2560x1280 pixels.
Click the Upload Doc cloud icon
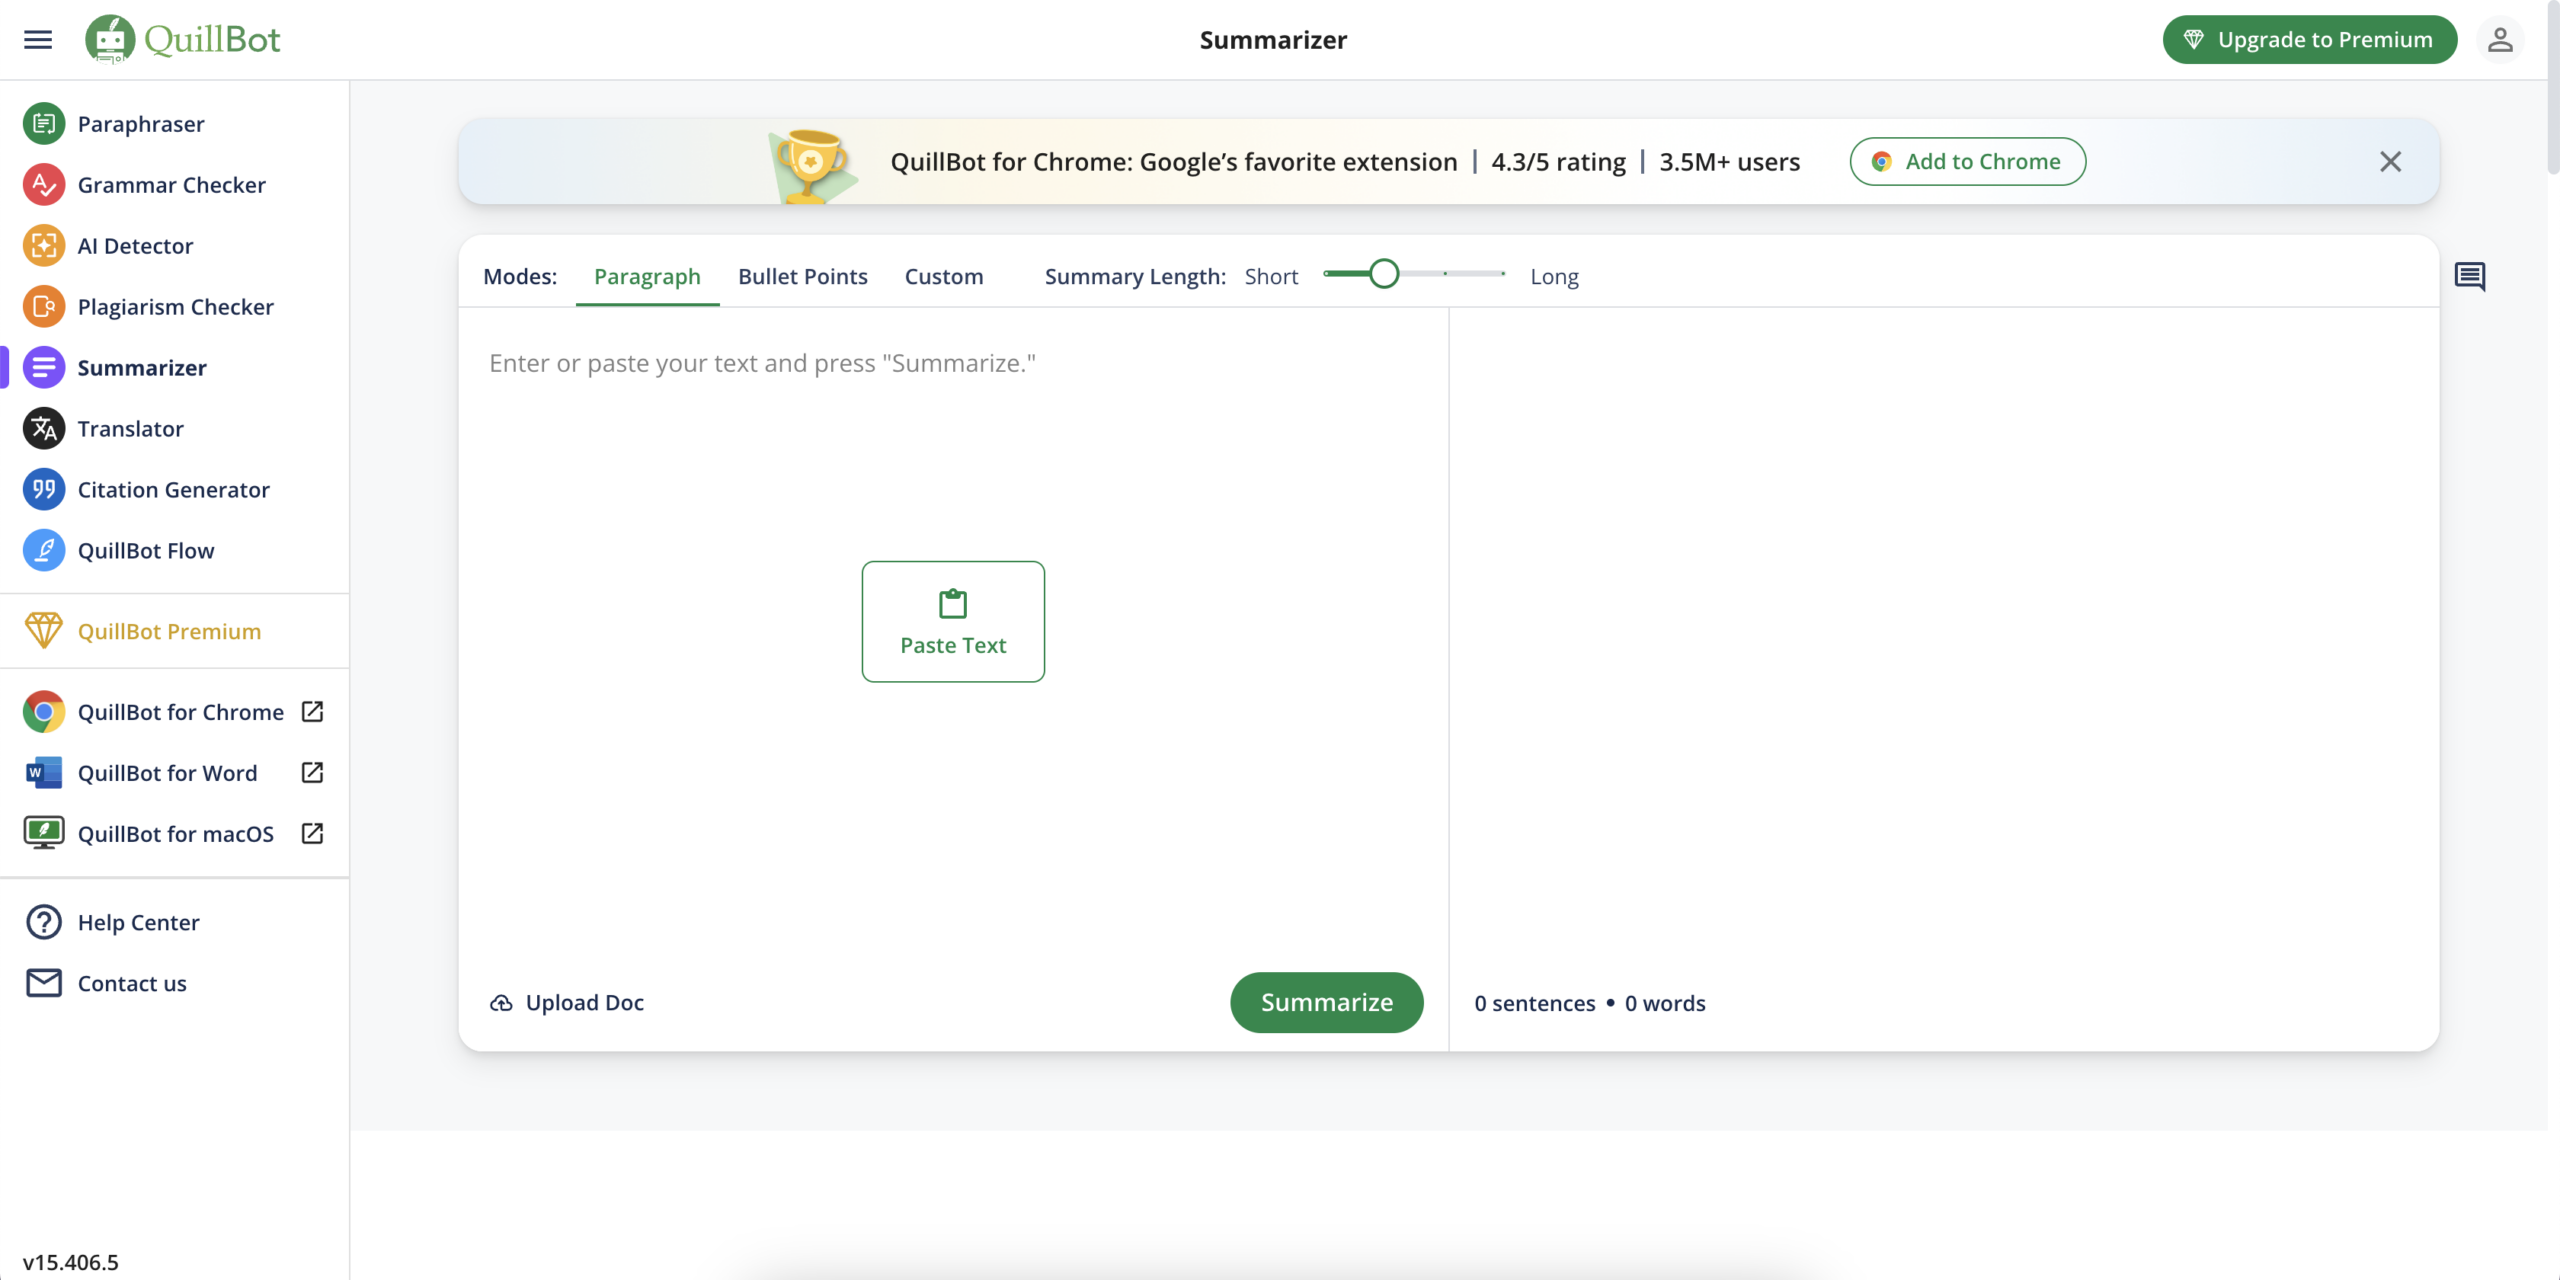(x=501, y=1003)
